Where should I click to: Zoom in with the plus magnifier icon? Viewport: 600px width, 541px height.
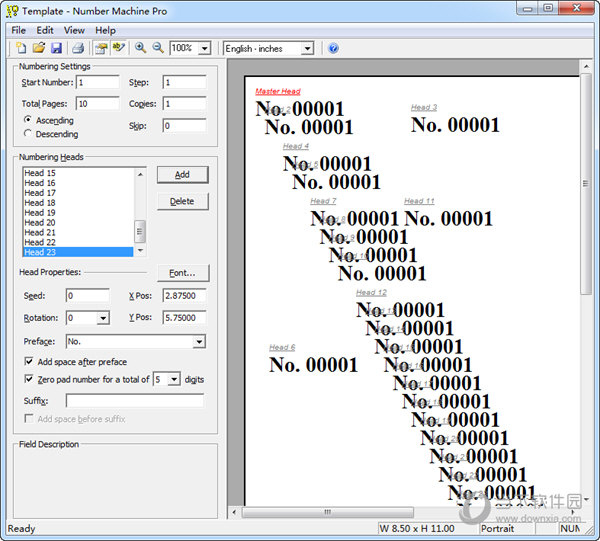pos(140,48)
